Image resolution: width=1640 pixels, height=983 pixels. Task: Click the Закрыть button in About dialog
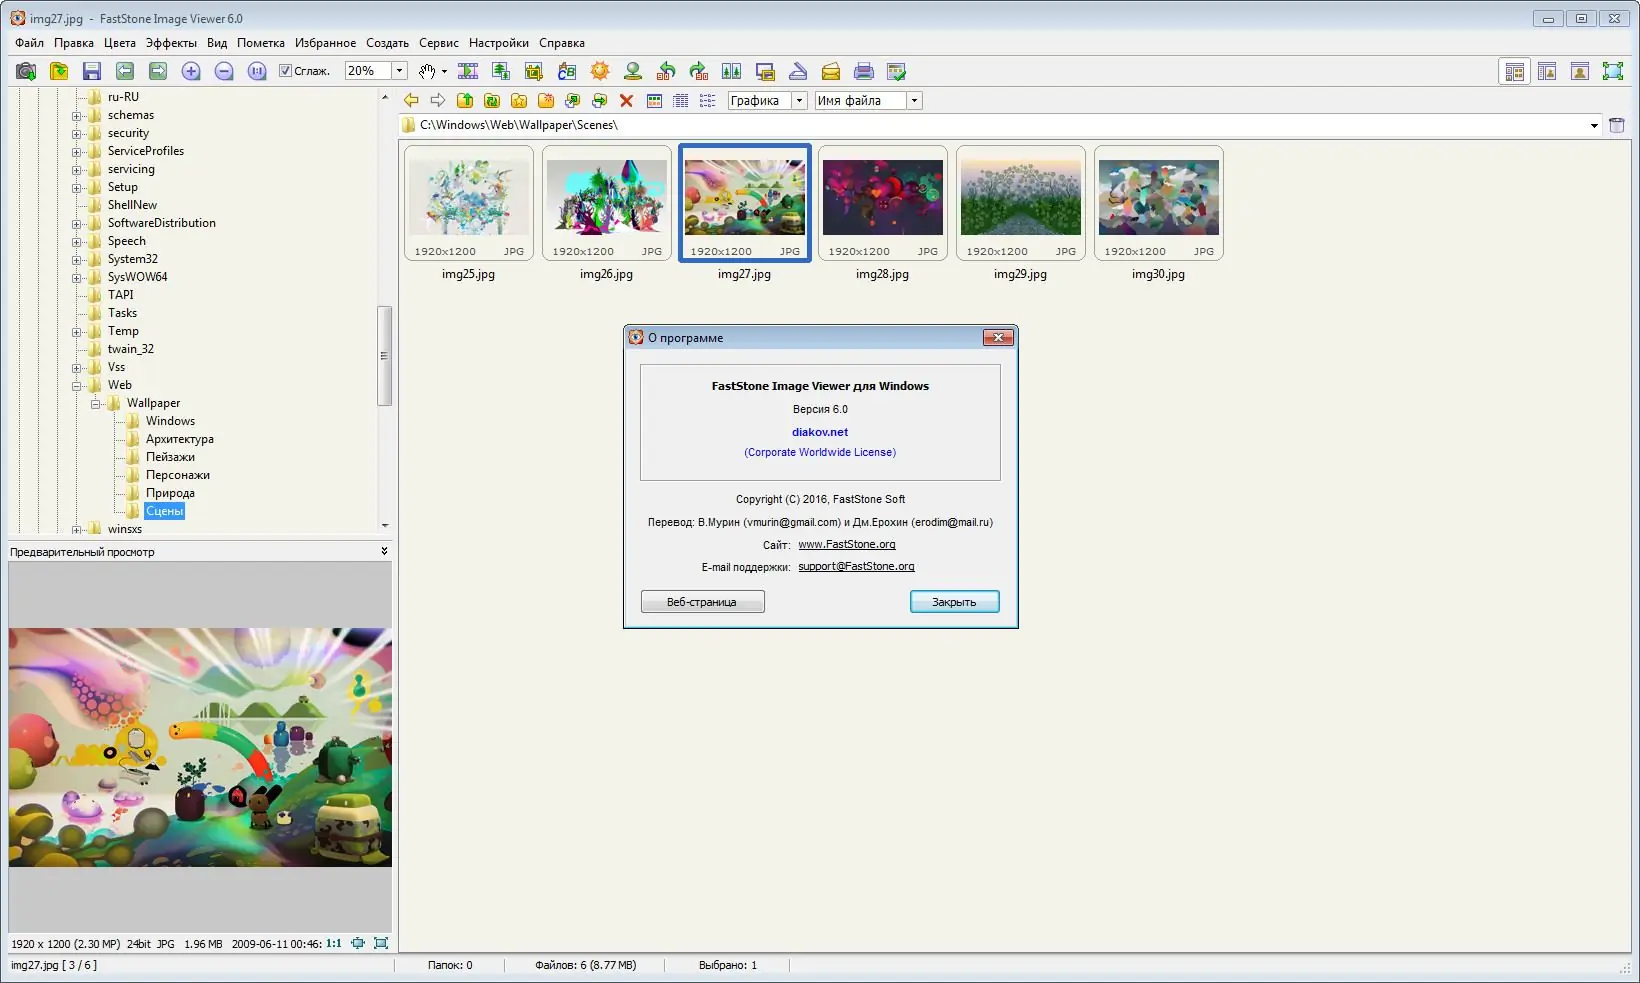coord(953,601)
